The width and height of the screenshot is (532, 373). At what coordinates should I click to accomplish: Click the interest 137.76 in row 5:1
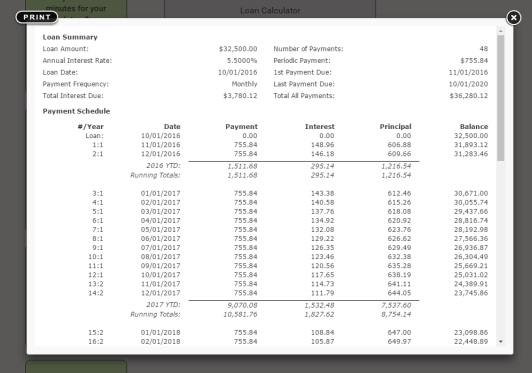point(322,211)
